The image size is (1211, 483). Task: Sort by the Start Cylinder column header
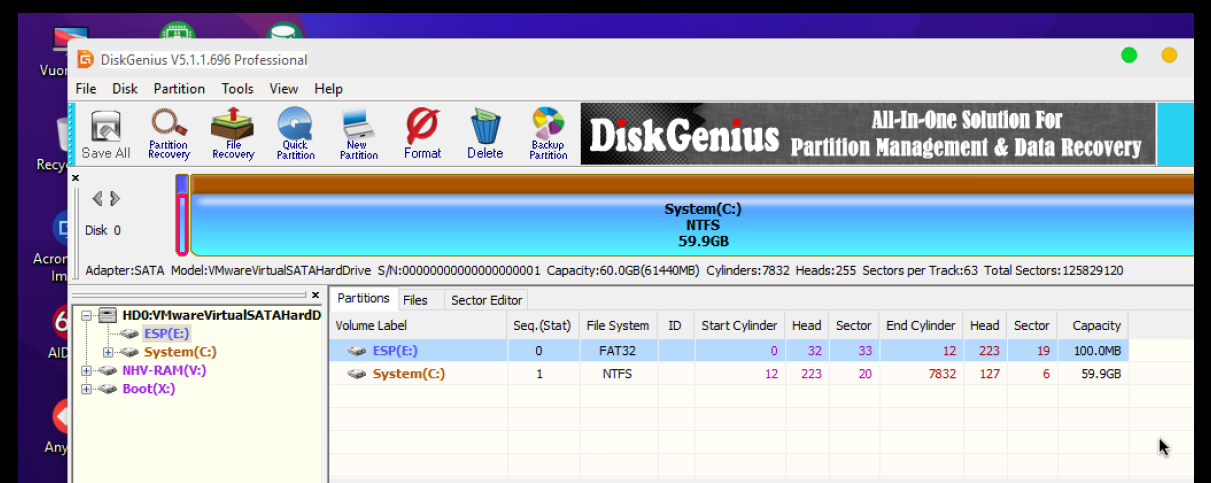click(x=739, y=325)
